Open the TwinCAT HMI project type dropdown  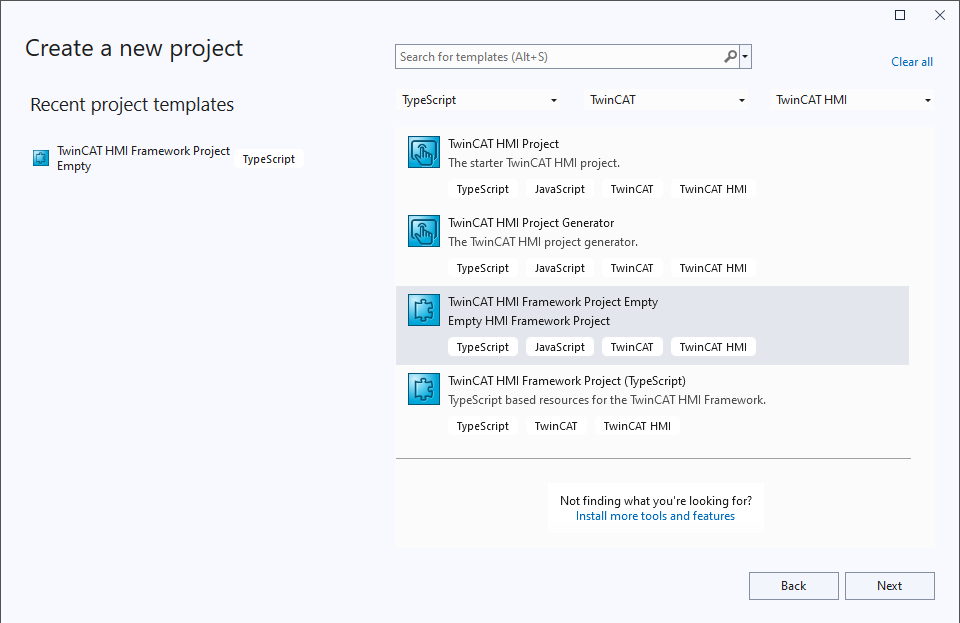coord(854,100)
